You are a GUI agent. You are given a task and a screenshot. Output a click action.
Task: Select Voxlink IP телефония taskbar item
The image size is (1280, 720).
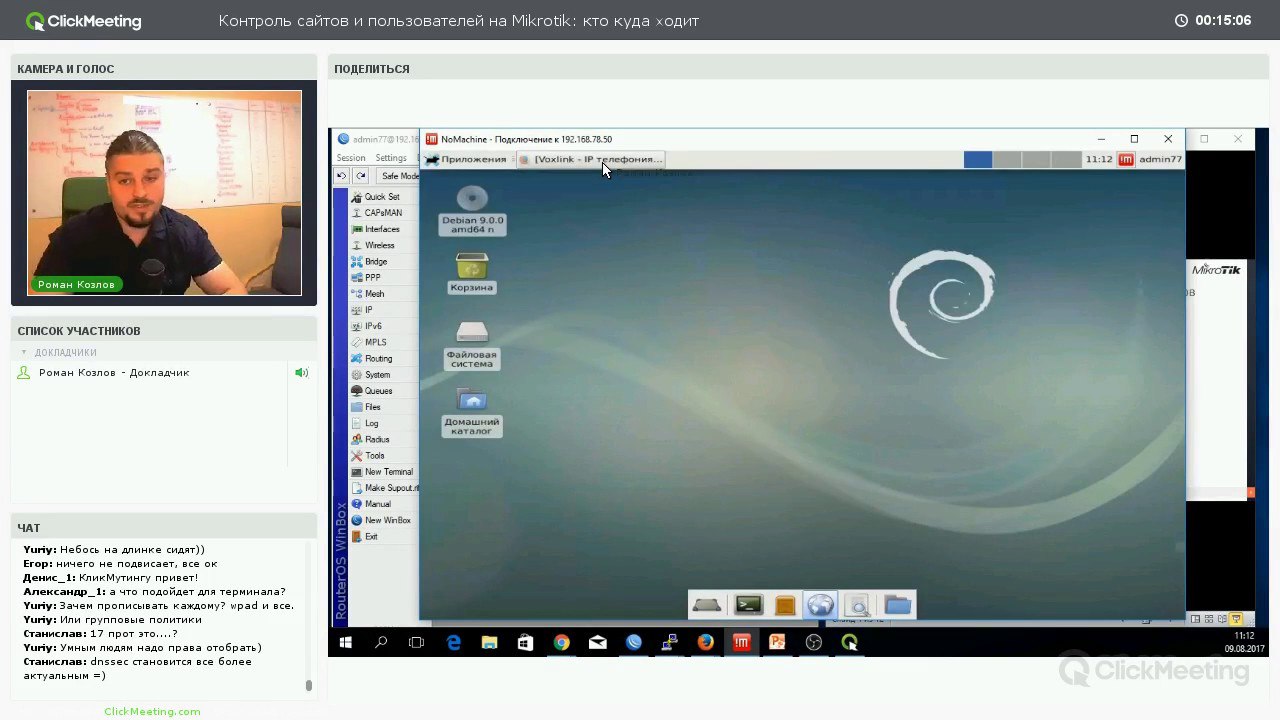pyautogui.click(x=590, y=159)
